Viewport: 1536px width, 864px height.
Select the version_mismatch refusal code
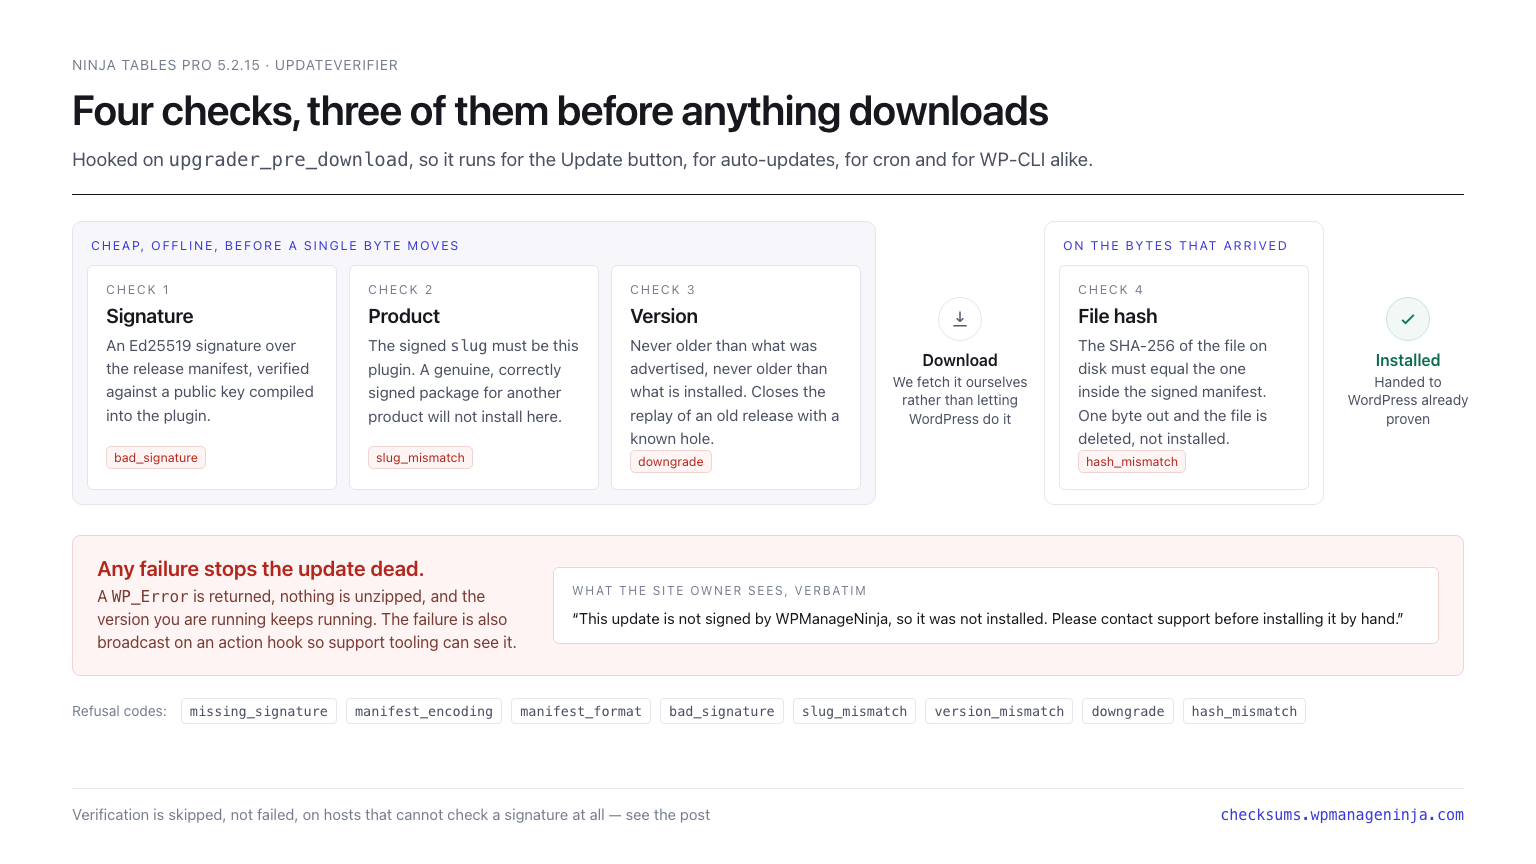point(999,711)
